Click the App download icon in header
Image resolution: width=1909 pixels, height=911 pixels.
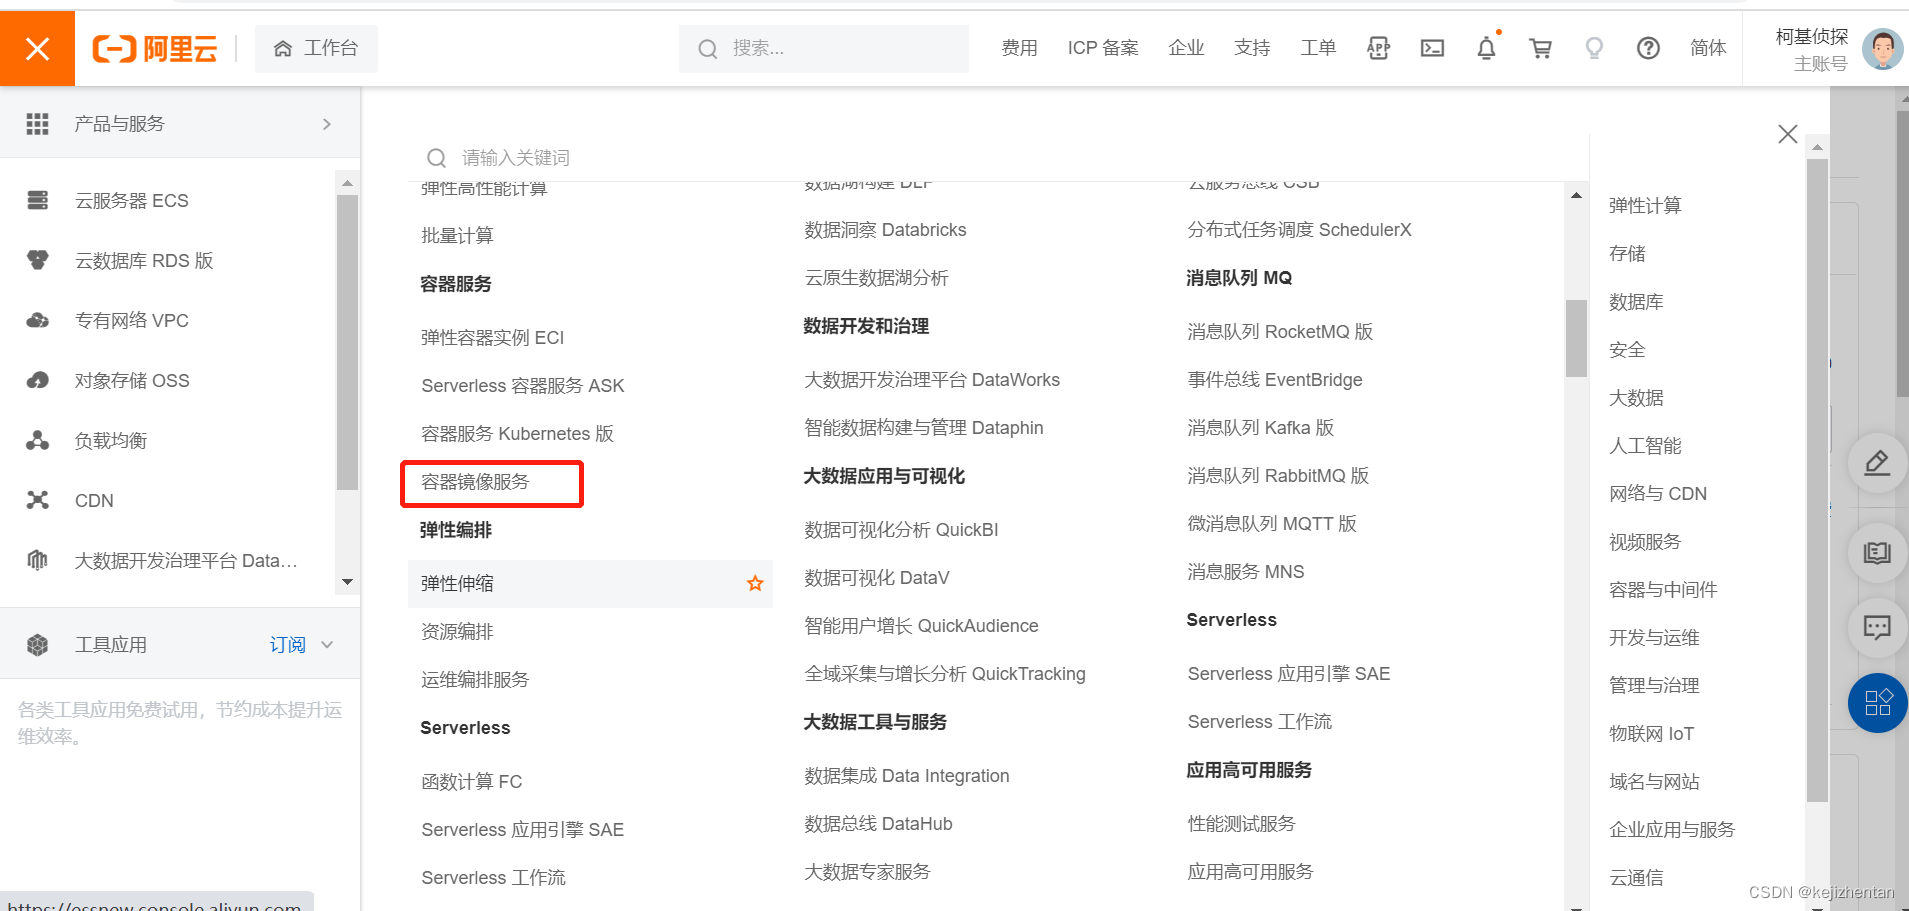pos(1378,48)
